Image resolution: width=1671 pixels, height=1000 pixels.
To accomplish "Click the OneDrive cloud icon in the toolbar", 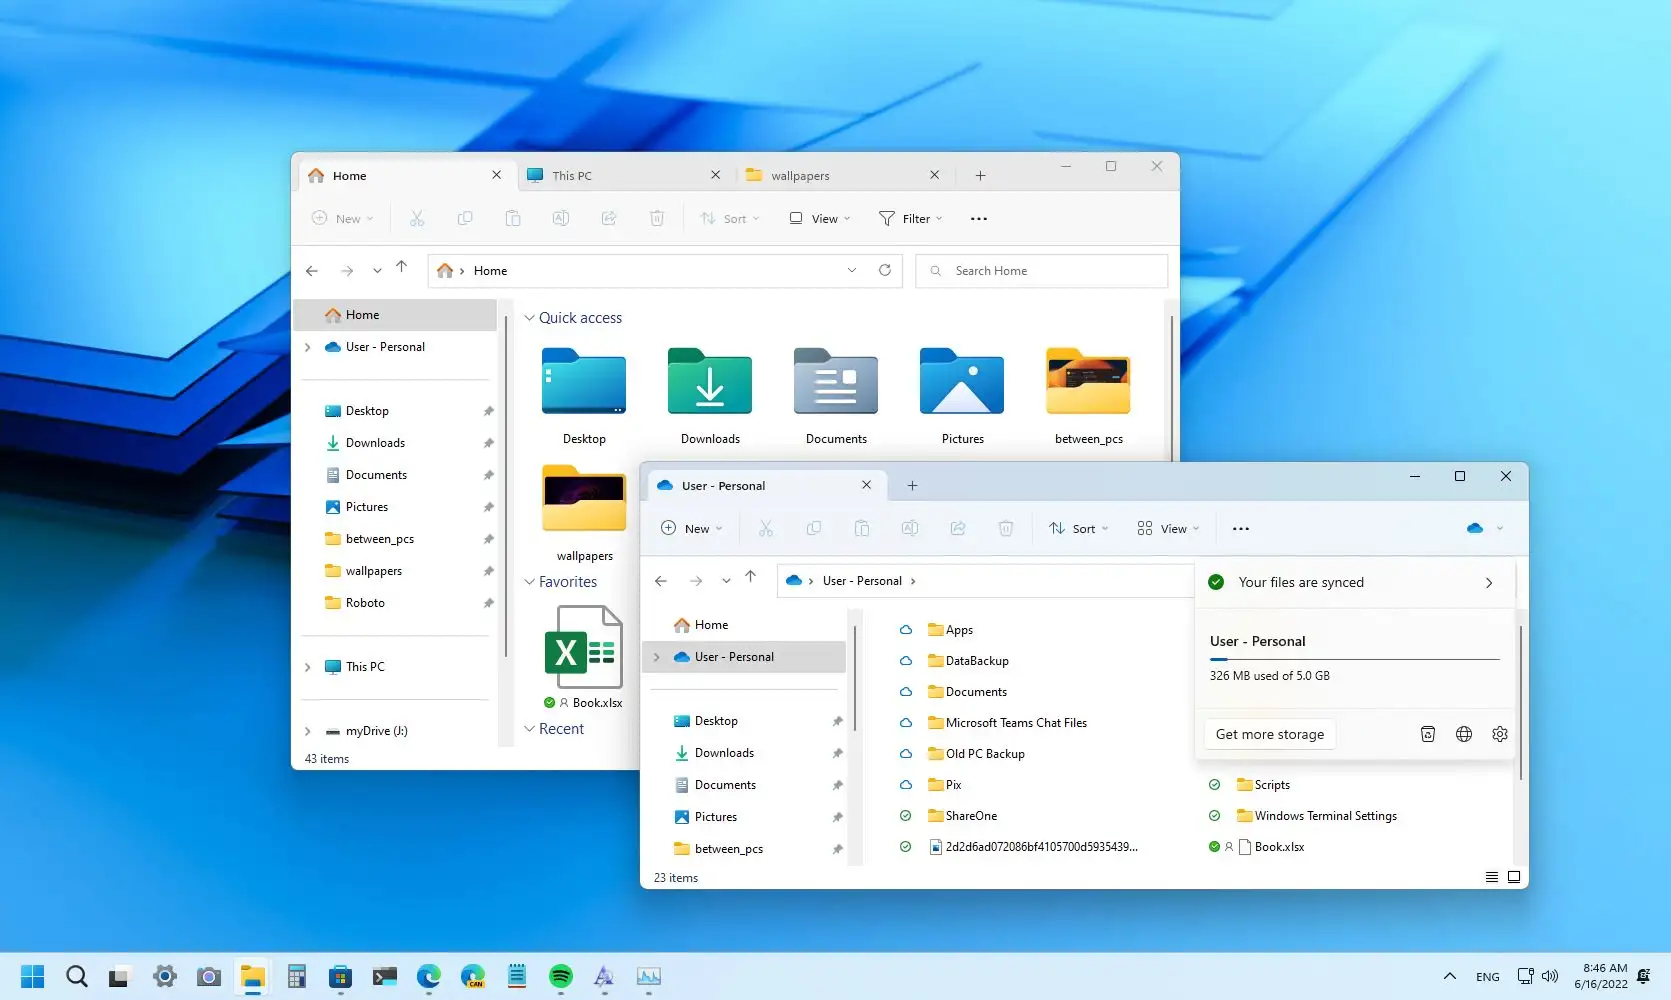I will coord(1473,528).
